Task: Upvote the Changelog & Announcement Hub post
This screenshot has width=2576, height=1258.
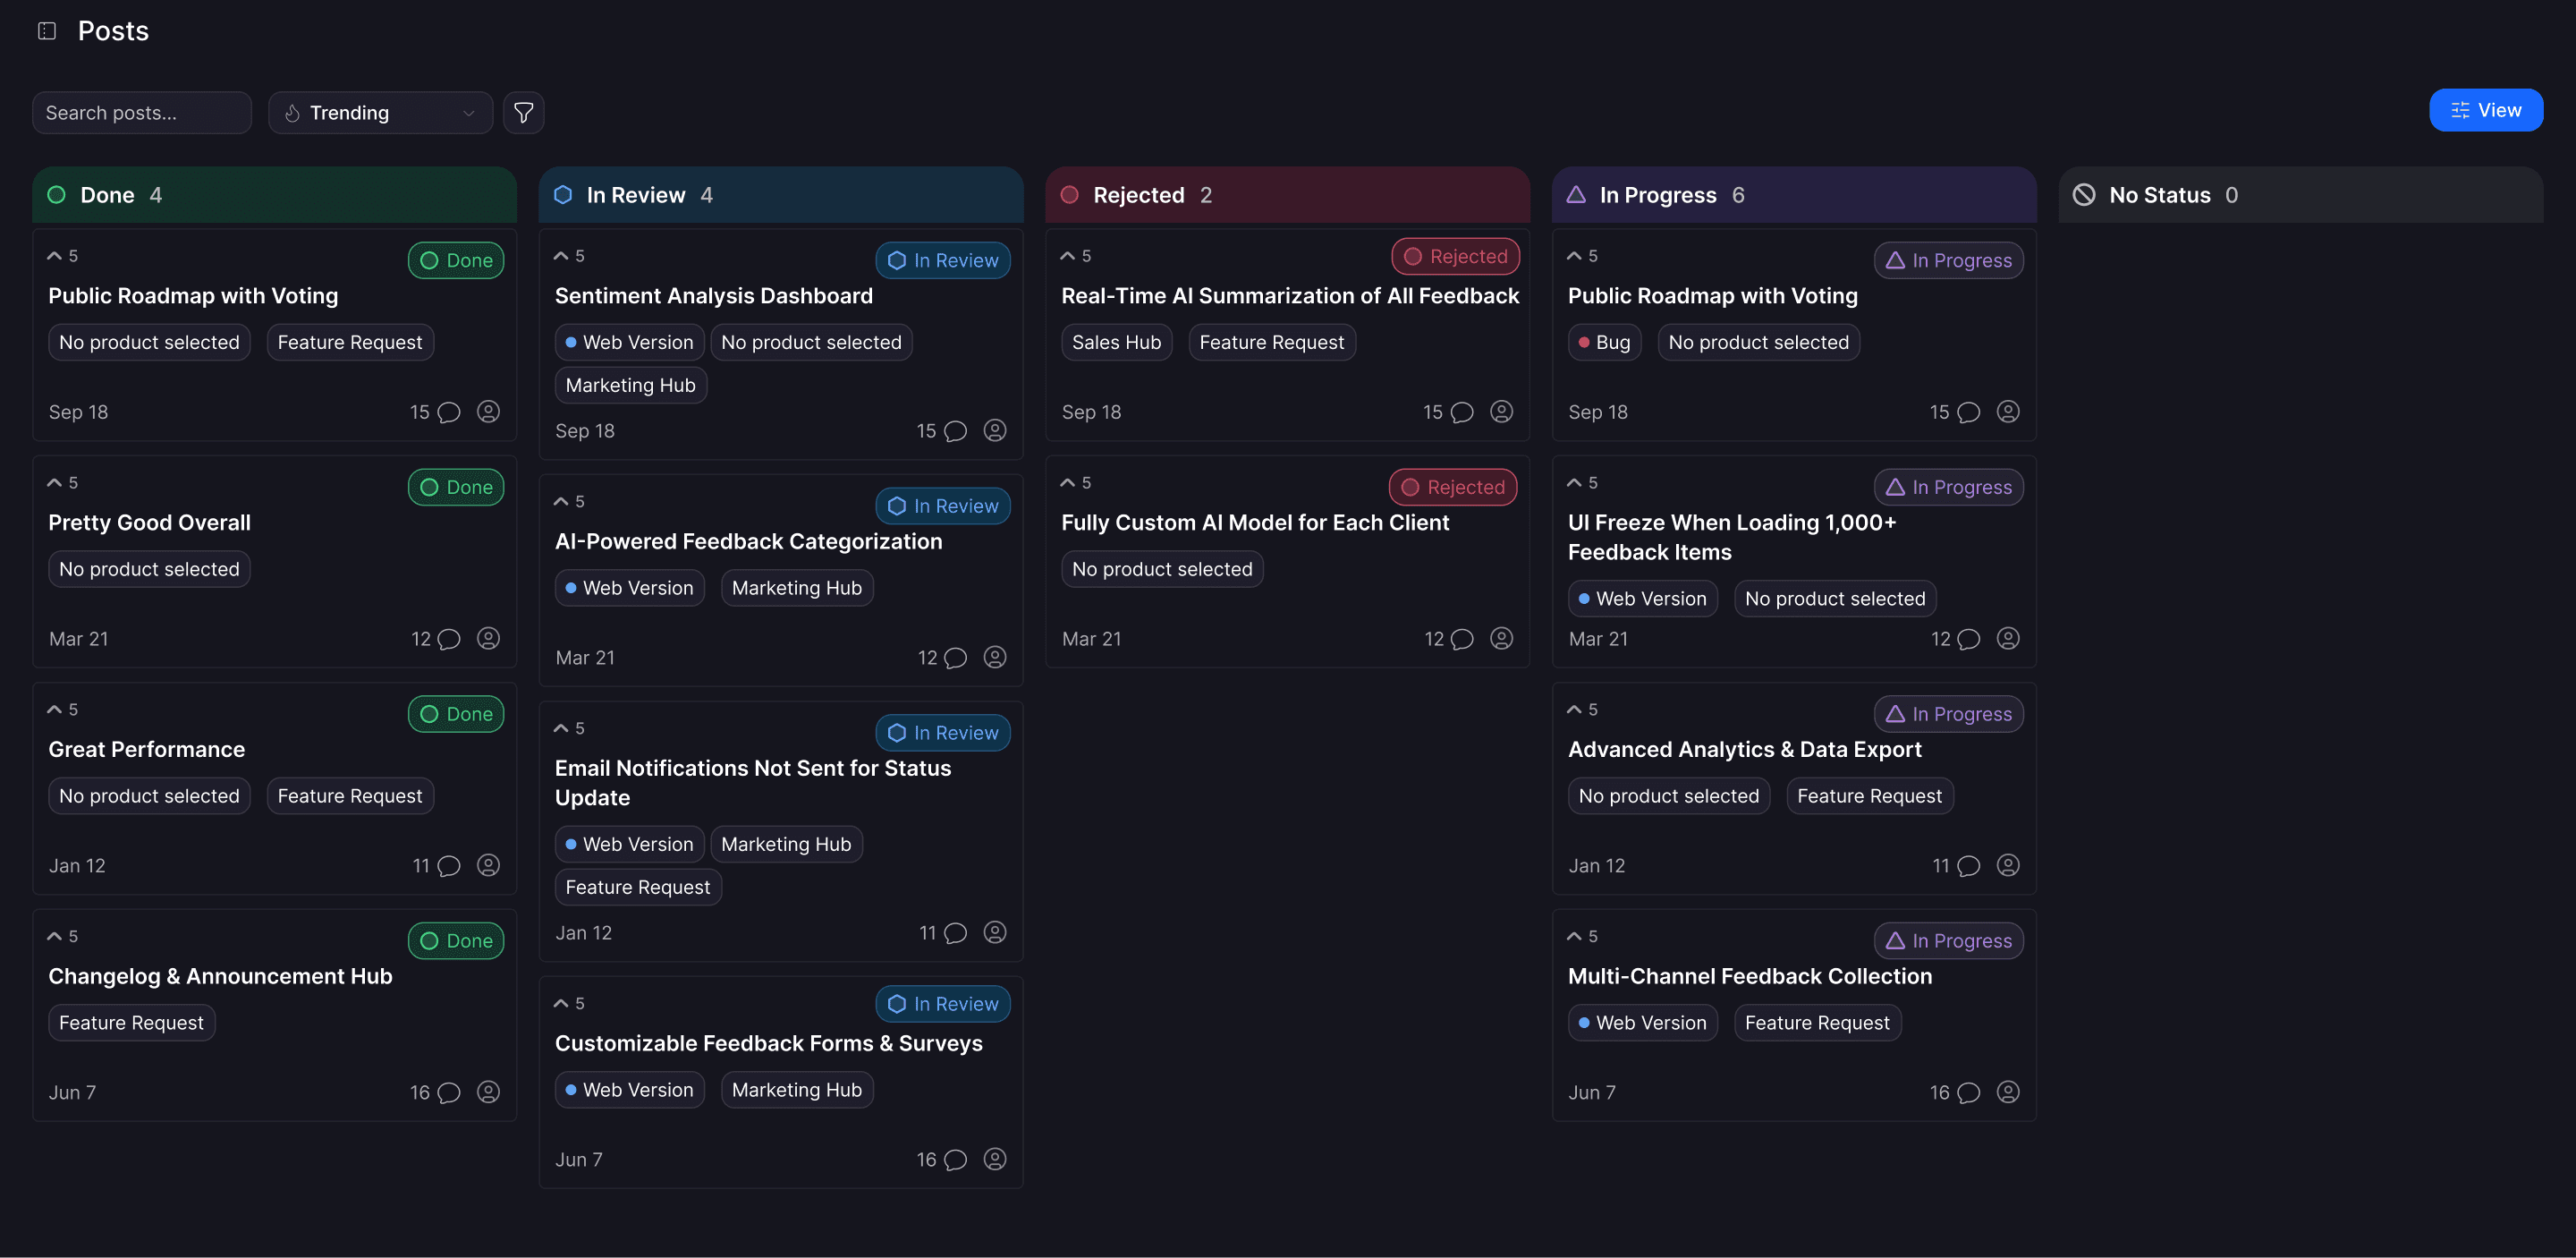Action: tap(55, 936)
